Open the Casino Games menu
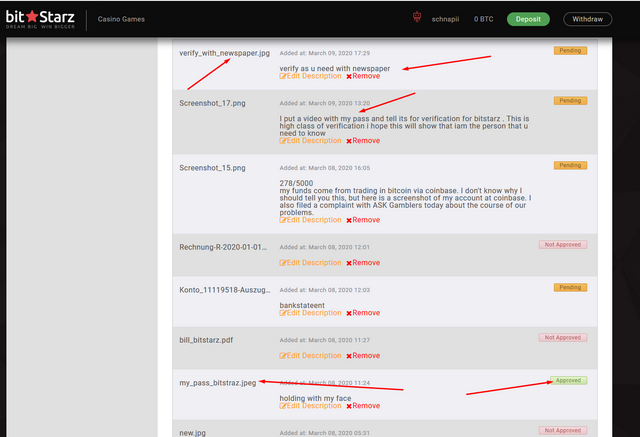Image resolution: width=640 pixels, height=437 pixels. click(121, 19)
